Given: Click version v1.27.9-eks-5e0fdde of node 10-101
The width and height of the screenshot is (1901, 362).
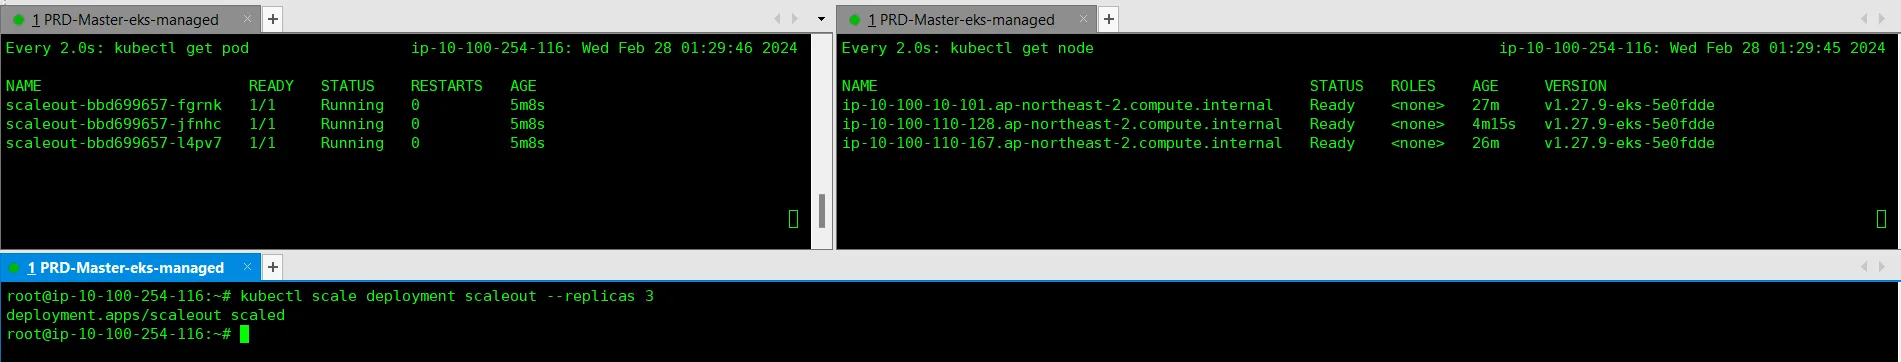Looking at the screenshot, I should pyautogui.click(x=1629, y=105).
